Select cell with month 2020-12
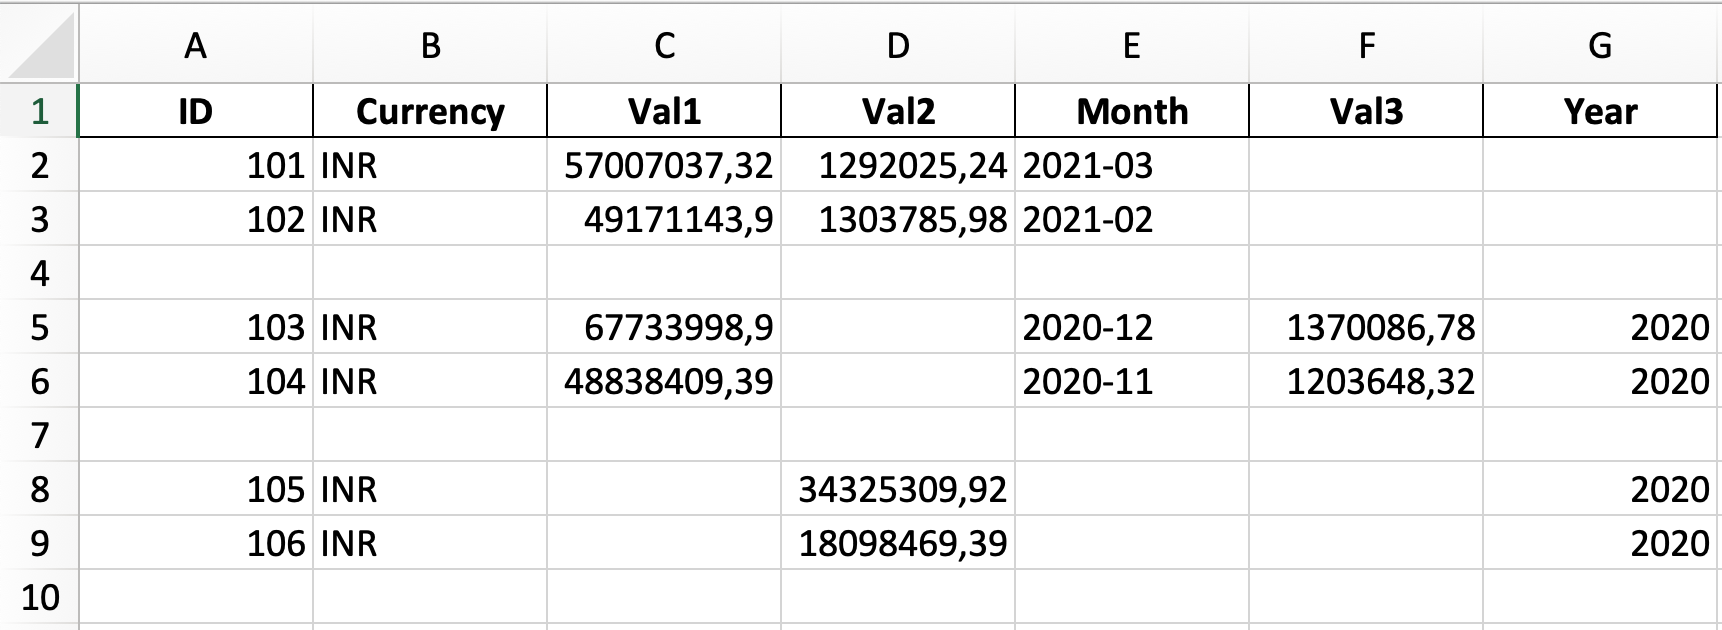Viewport: 1722px width, 630px height. pyautogui.click(x=1132, y=327)
